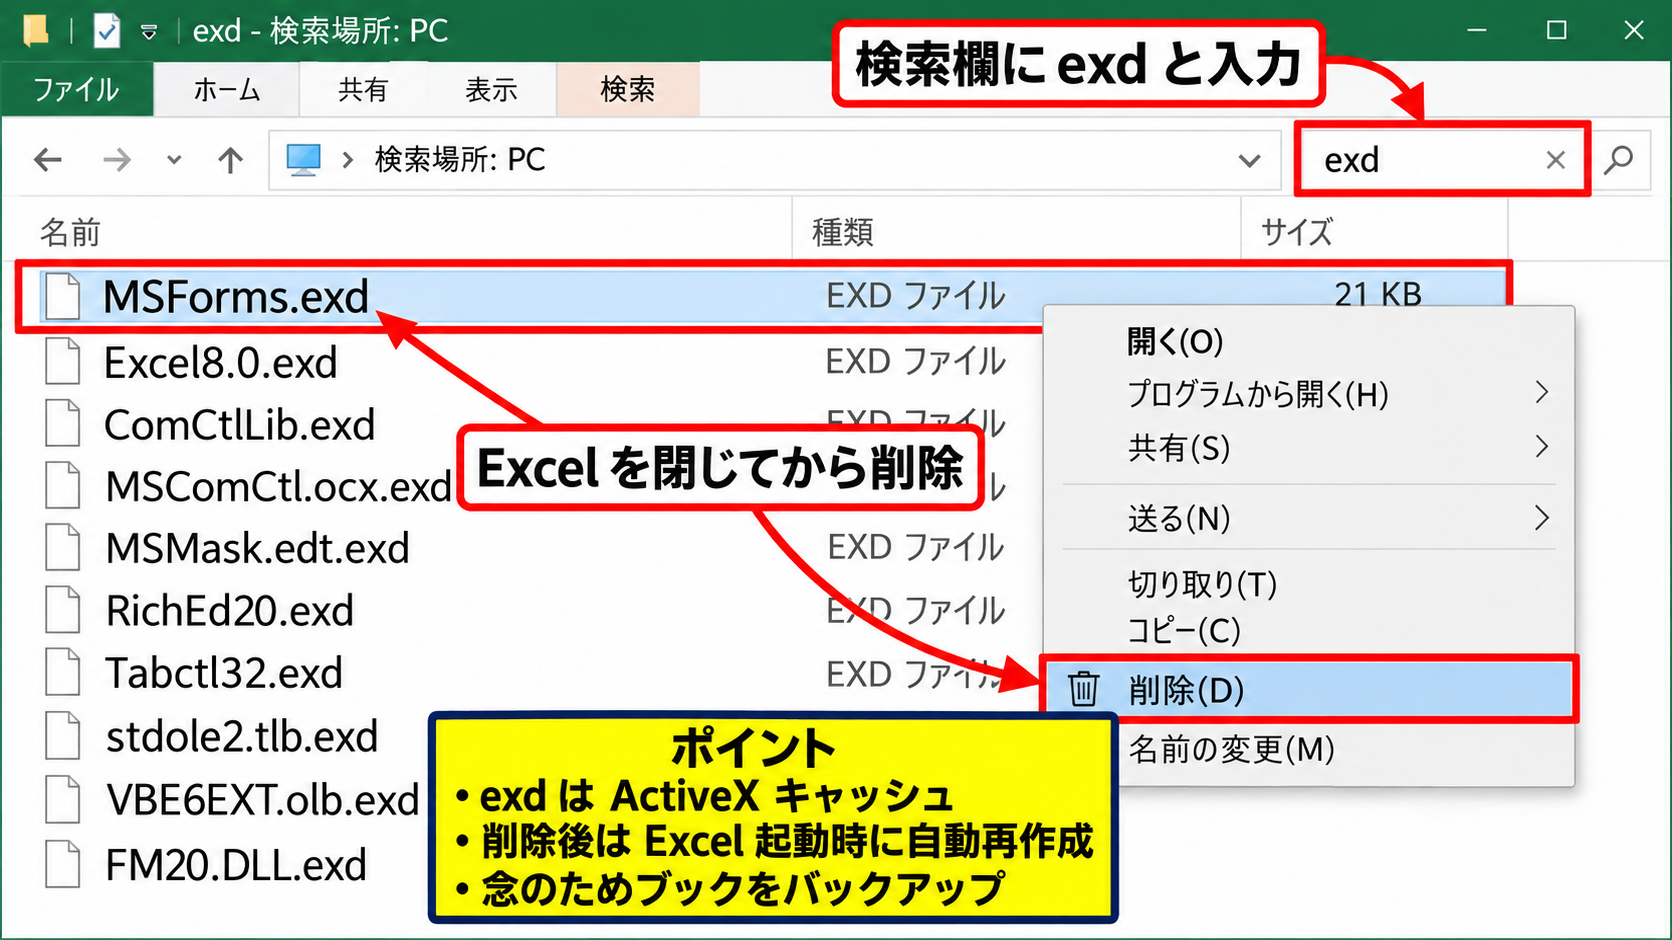Select ComCtlLib.exd file name
The image size is (1672, 940).
239,425
